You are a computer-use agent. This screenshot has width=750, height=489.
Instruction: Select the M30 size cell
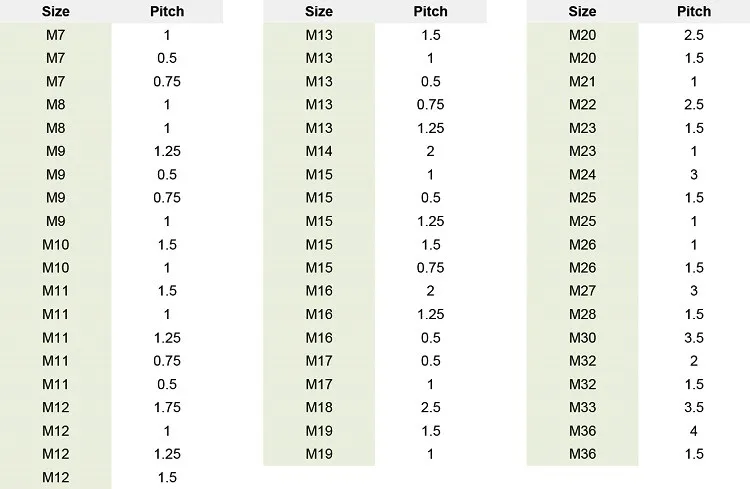(582, 337)
